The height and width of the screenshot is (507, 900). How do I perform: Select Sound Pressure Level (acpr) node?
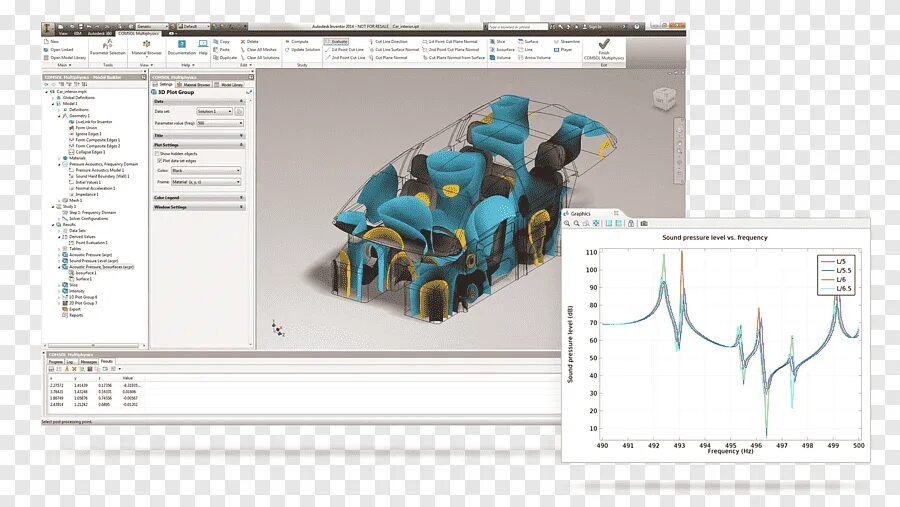point(90,261)
